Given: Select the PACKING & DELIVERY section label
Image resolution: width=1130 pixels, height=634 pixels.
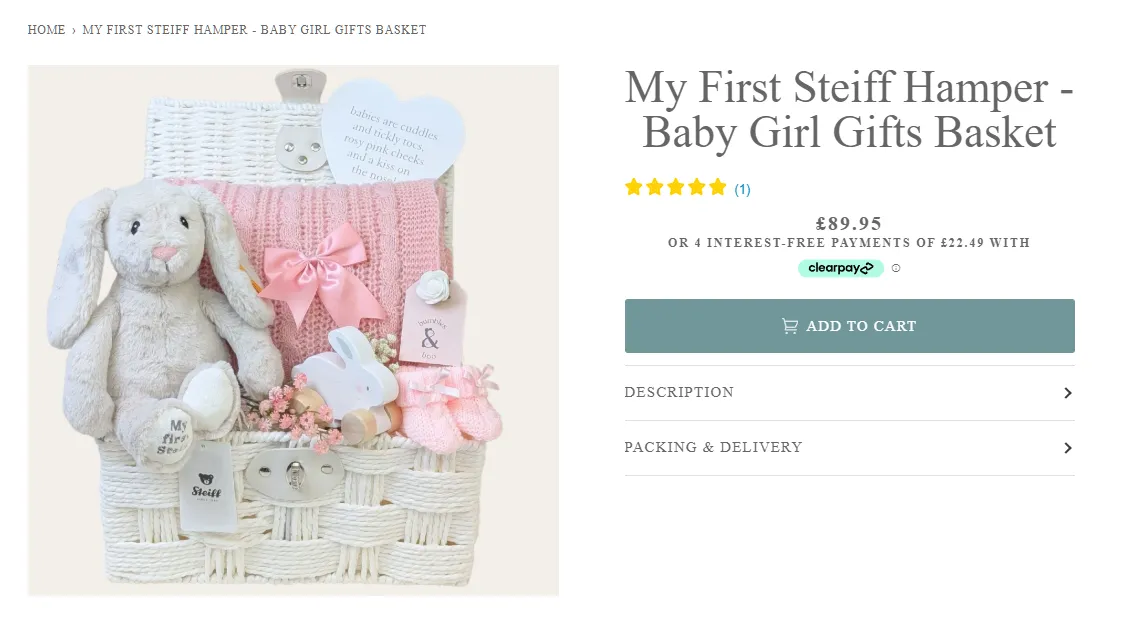Looking at the screenshot, I should pos(713,447).
